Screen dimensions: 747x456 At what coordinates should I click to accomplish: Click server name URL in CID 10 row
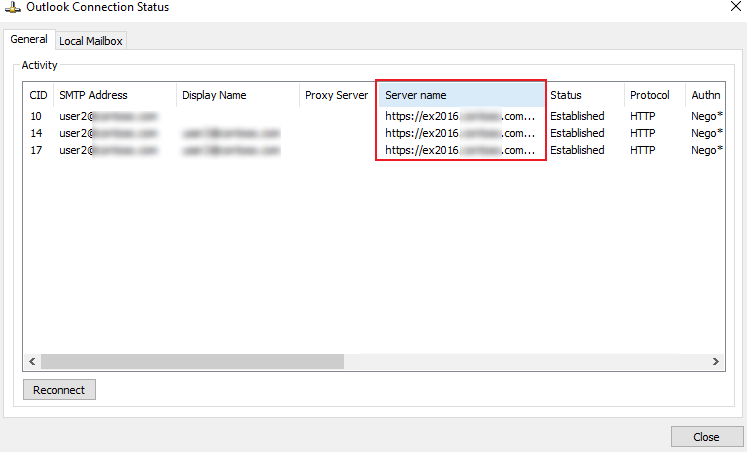point(460,116)
